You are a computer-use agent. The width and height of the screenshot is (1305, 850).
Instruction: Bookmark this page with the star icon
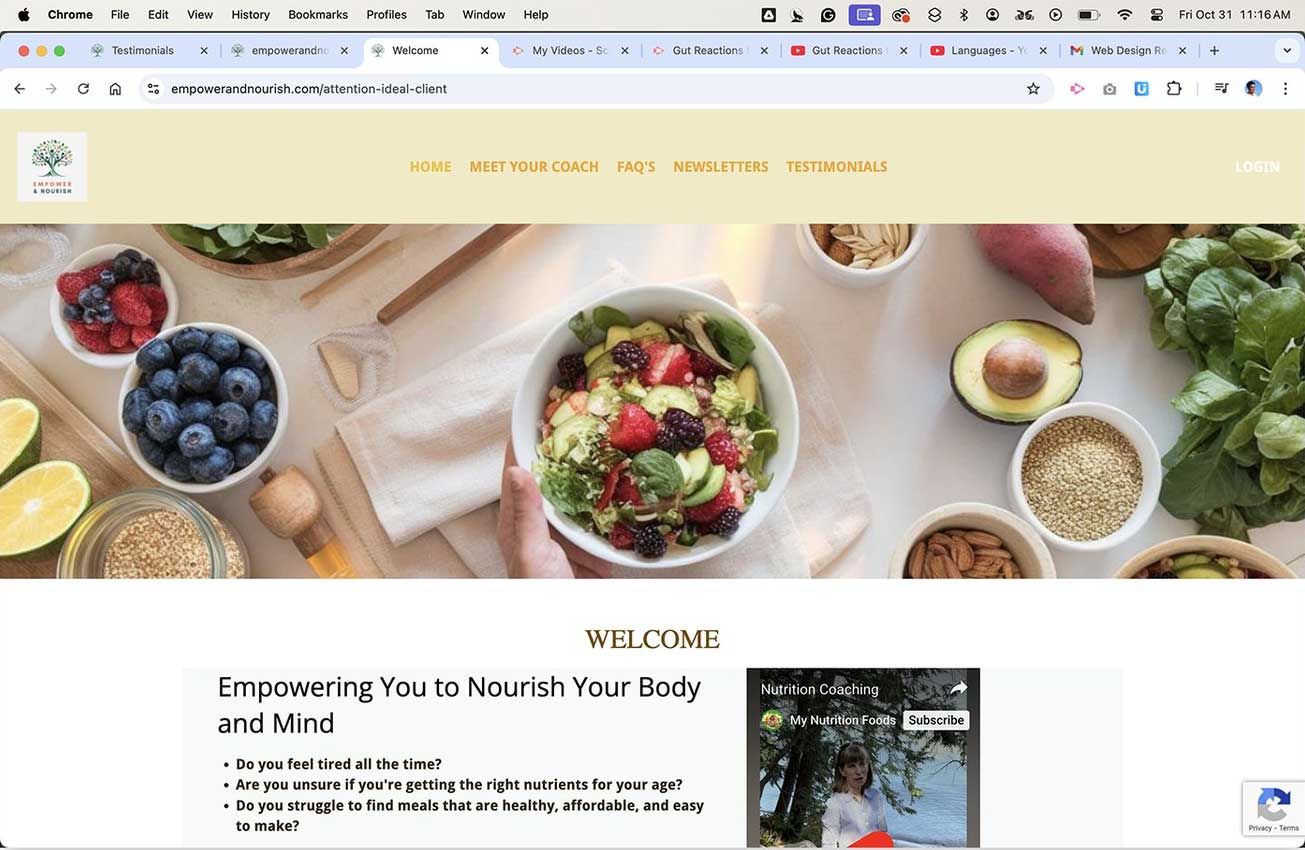(x=1033, y=89)
